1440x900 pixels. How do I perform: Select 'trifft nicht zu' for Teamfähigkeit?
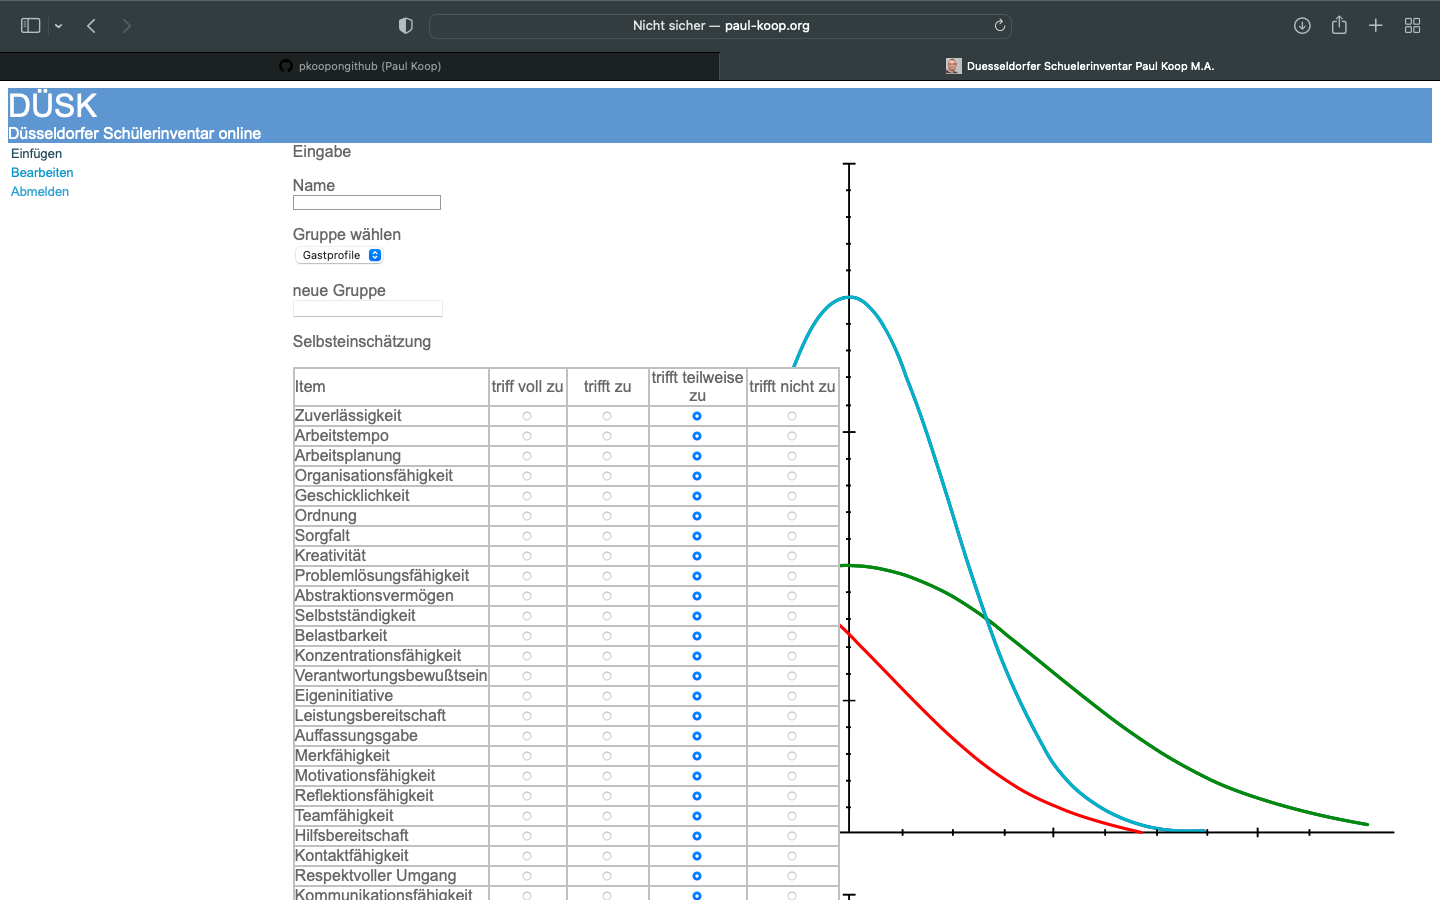click(x=792, y=816)
